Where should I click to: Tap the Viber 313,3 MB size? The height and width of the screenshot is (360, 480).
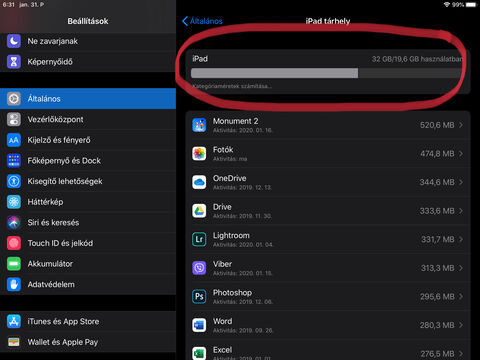click(x=438, y=268)
